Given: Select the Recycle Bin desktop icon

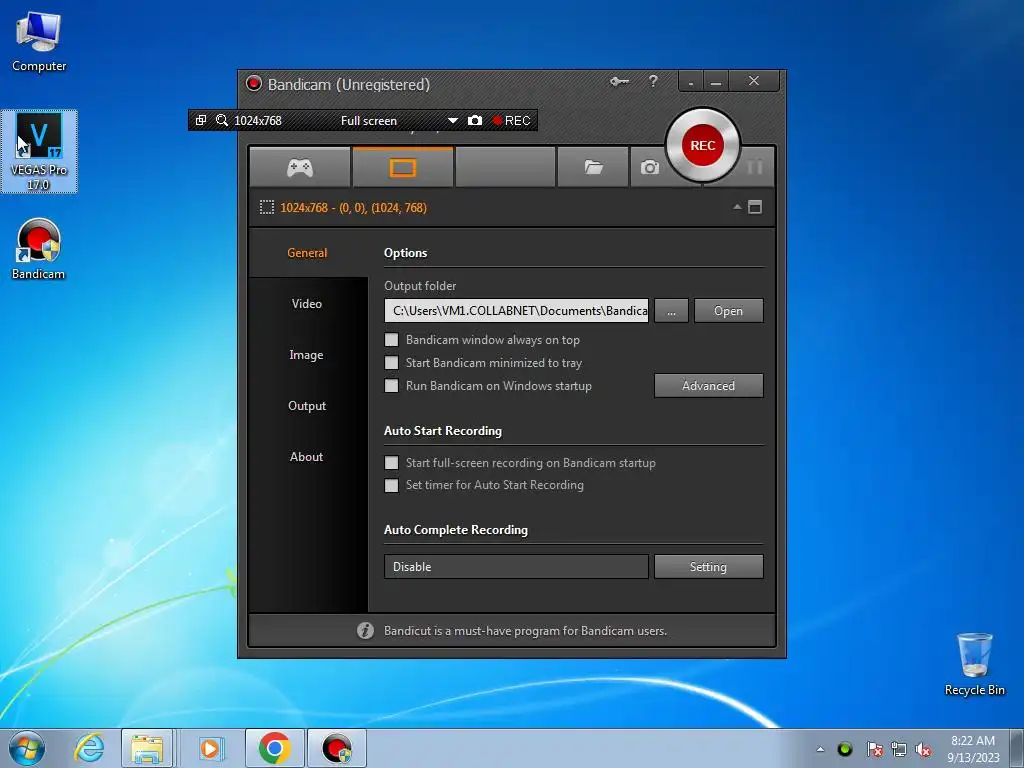Looking at the screenshot, I should tap(974, 664).
